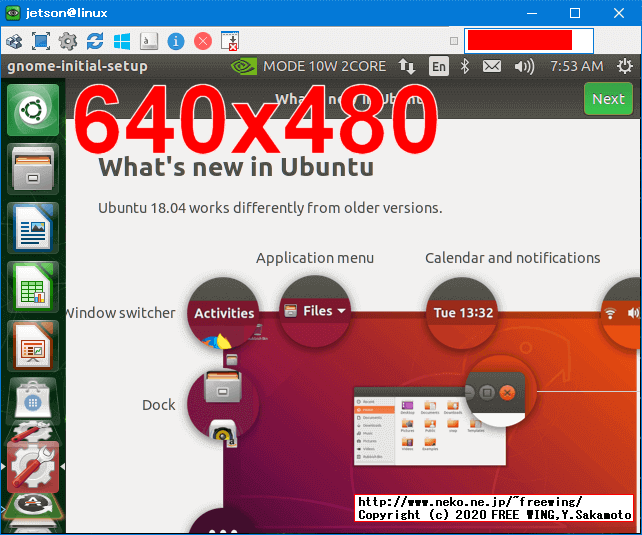Viewport: 642px width, 535px height.
Task: Refresh the remote screen
Action: tap(95, 41)
